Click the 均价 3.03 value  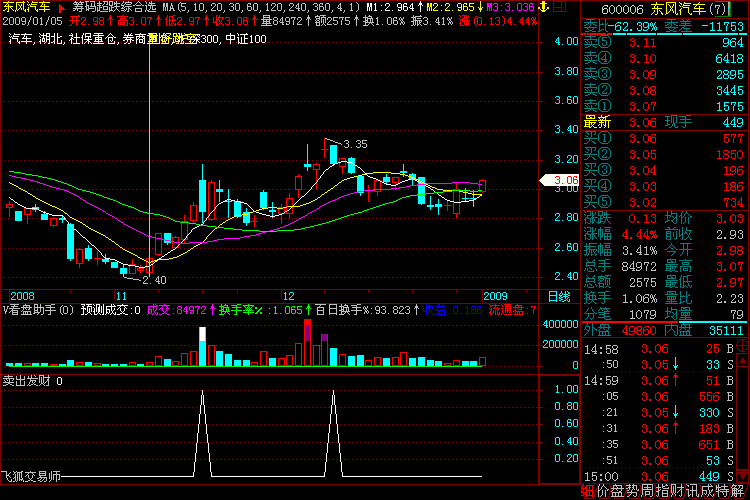coord(729,219)
